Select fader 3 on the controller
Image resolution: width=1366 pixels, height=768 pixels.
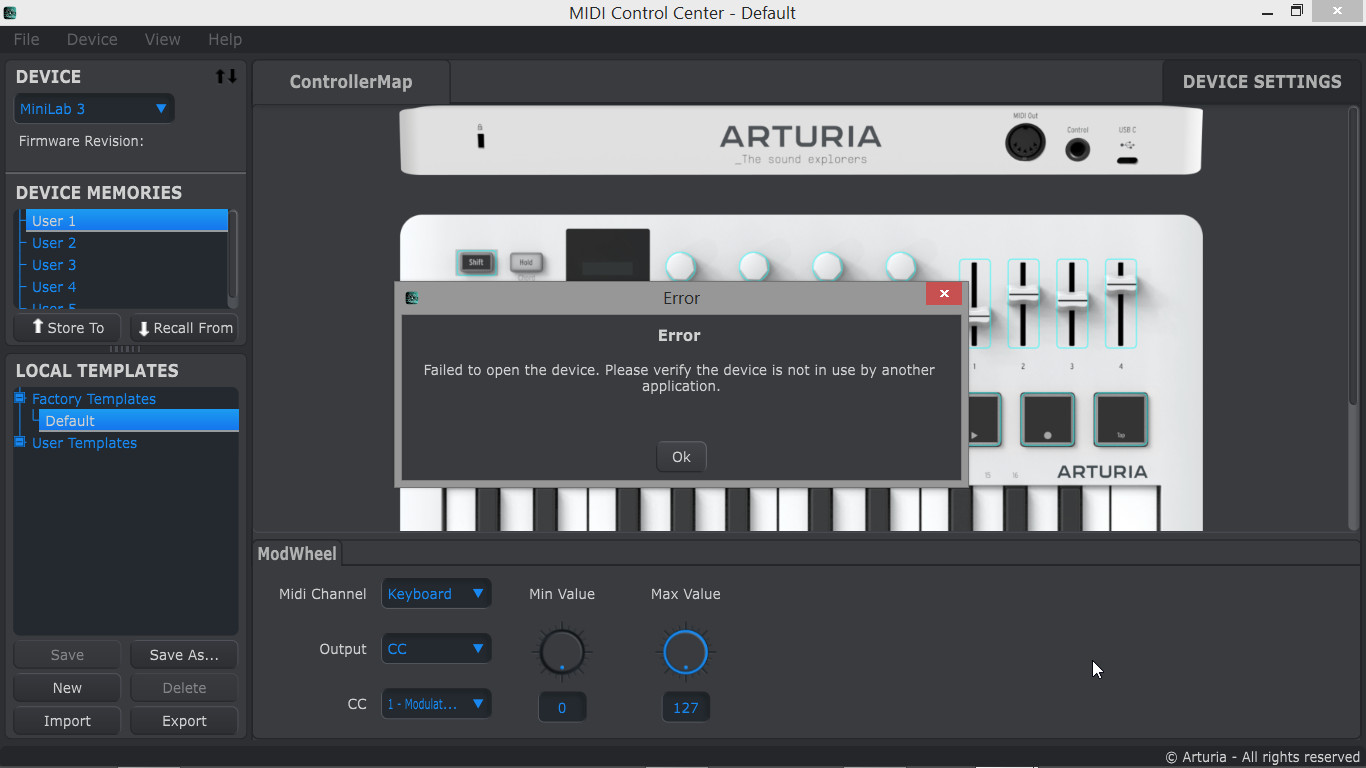(1072, 303)
